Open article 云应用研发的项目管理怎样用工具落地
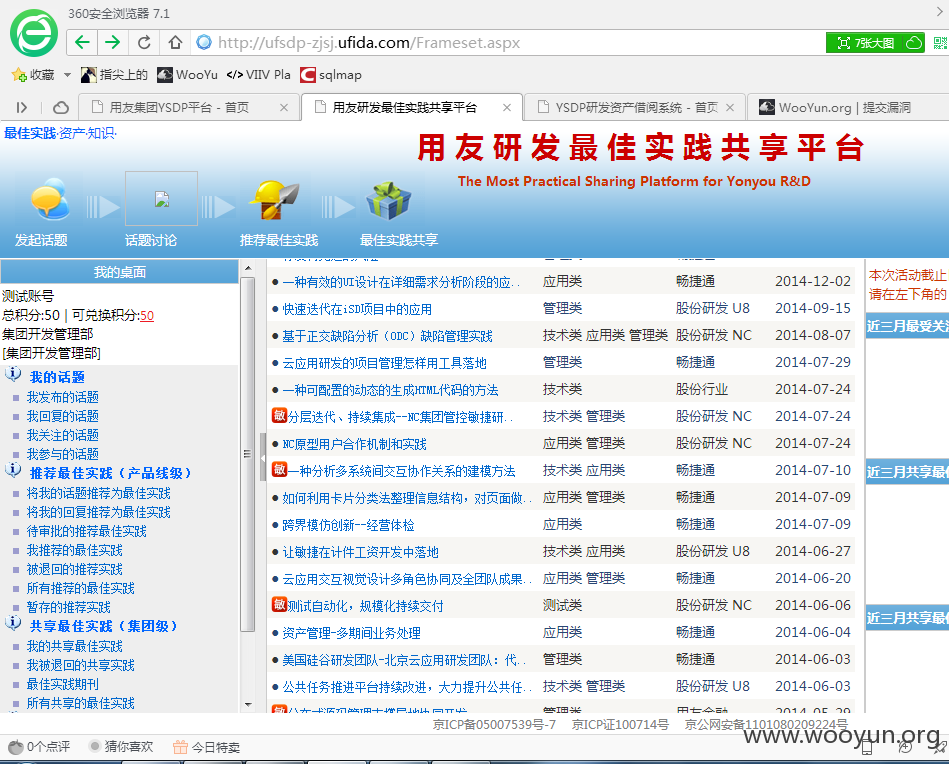The image size is (949, 764). (384, 363)
